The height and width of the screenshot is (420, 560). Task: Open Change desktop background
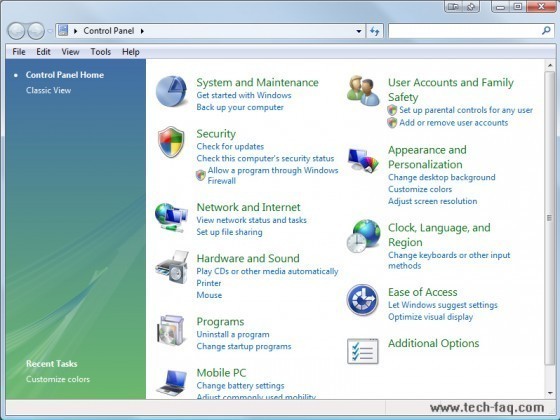[x=442, y=178]
